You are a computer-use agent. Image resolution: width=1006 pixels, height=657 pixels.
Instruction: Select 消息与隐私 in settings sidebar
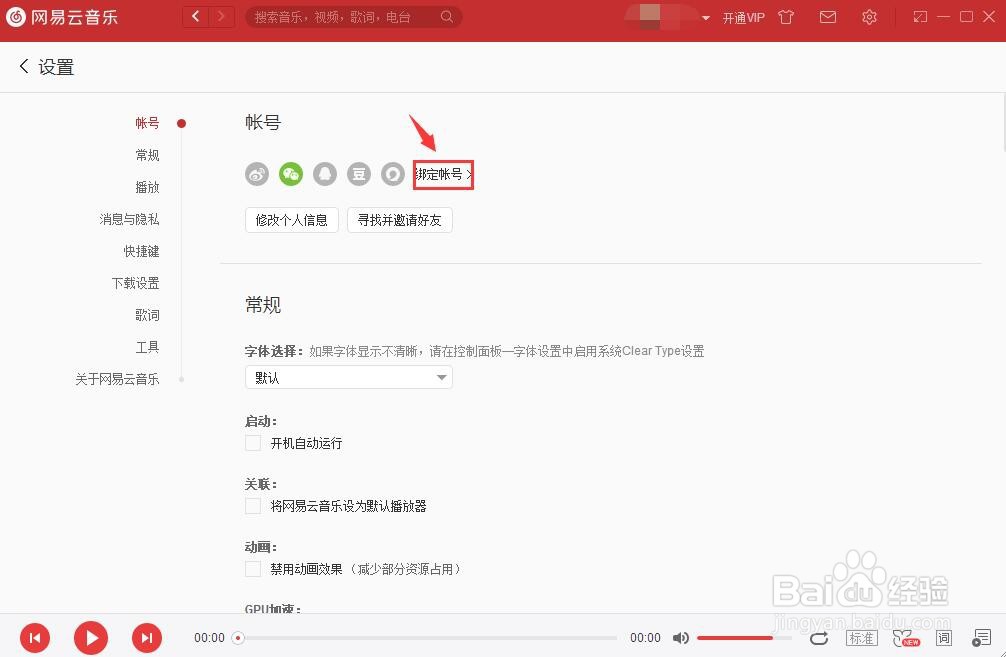(129, 219)
